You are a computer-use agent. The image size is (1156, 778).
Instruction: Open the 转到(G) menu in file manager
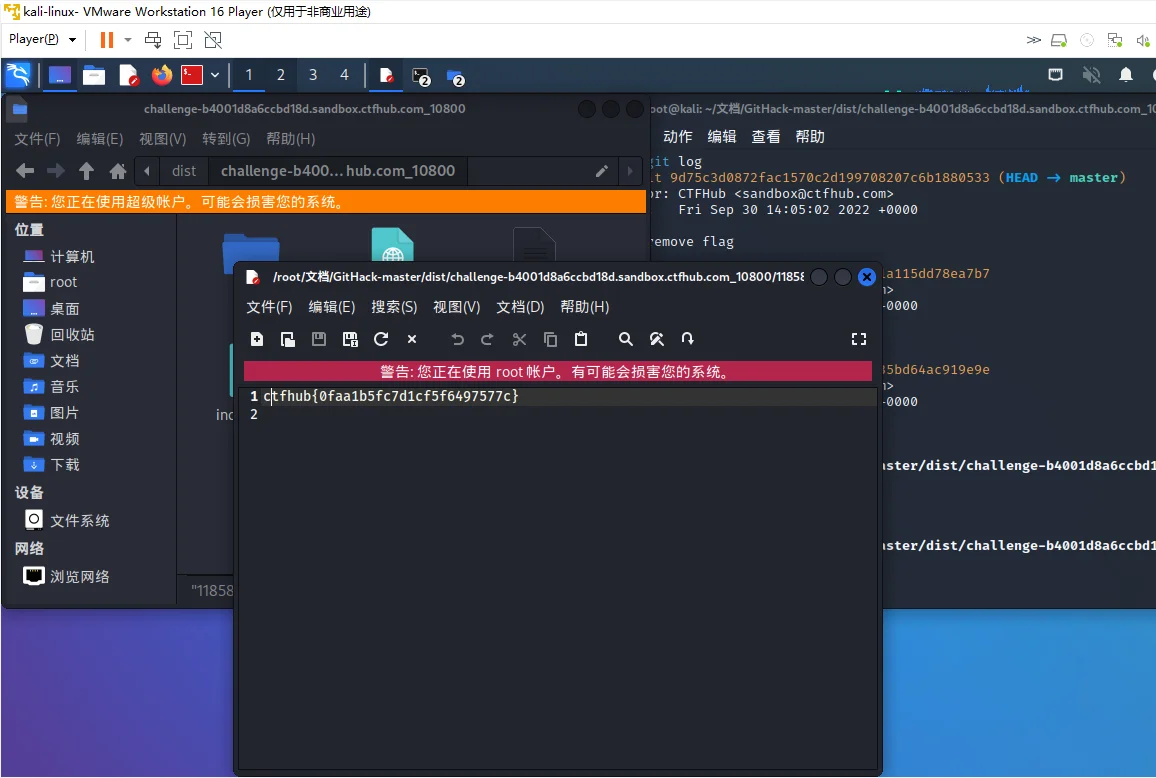[226, 139]
